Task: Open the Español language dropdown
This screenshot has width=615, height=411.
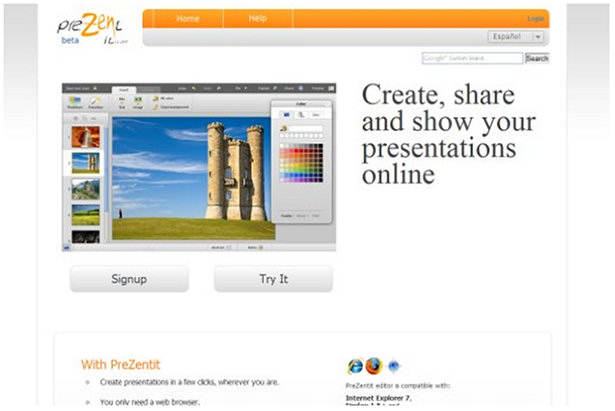Action: (x=516, y=36)
